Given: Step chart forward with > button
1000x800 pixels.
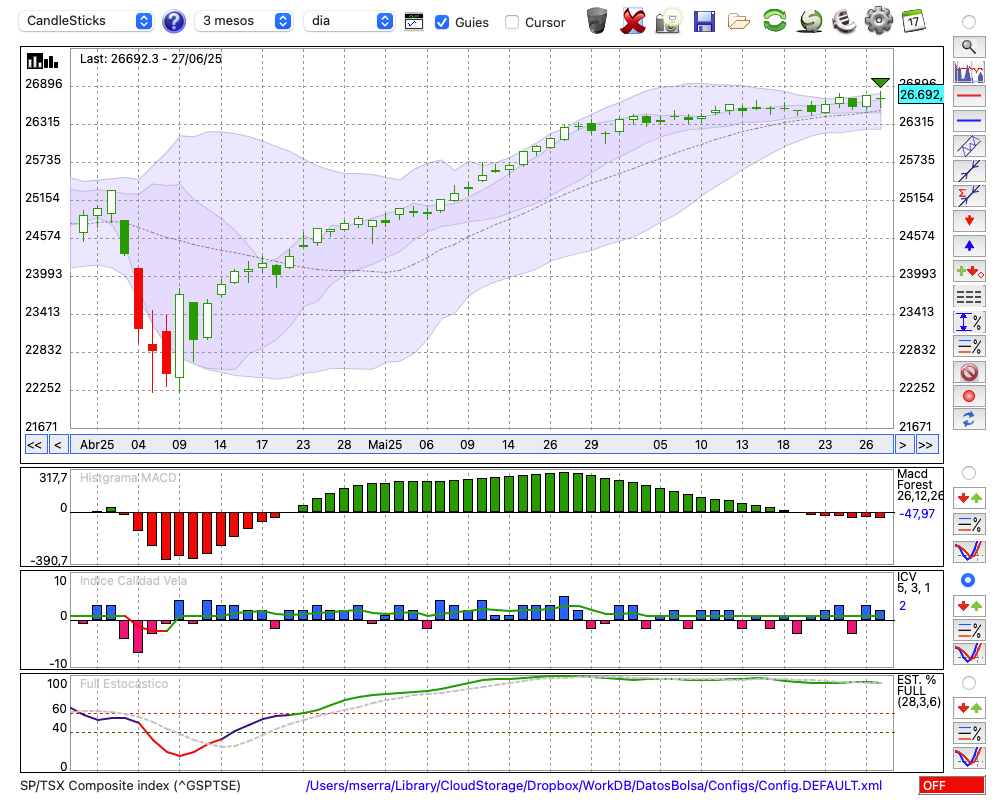Looking at the screenshot, I should pyautogui.click(x=902, y=445).
